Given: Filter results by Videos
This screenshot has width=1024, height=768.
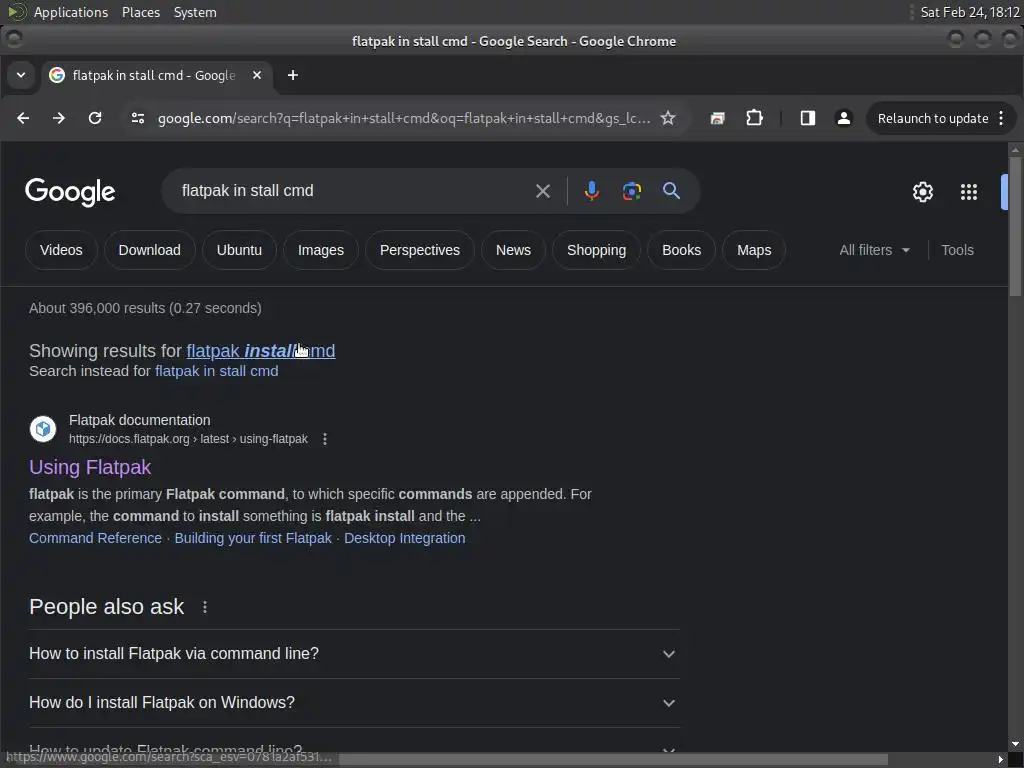Looking at the screenshot, I should click(x=61, y=250).
